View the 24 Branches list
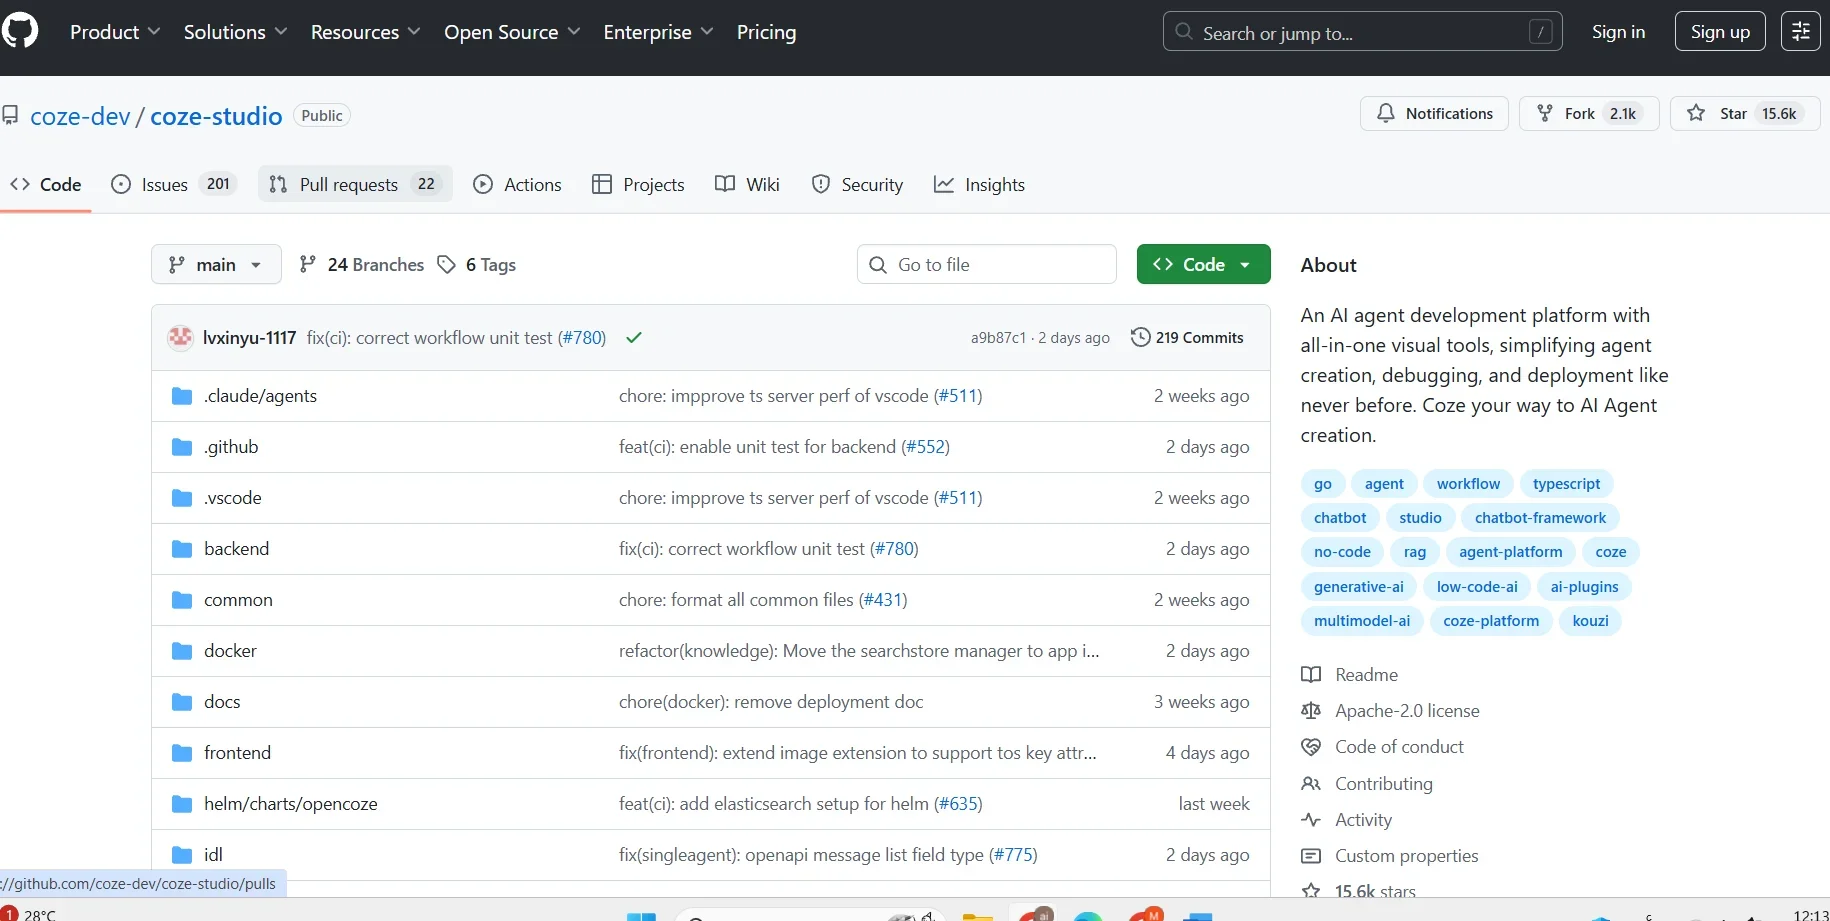 click(x=362, y=265)
